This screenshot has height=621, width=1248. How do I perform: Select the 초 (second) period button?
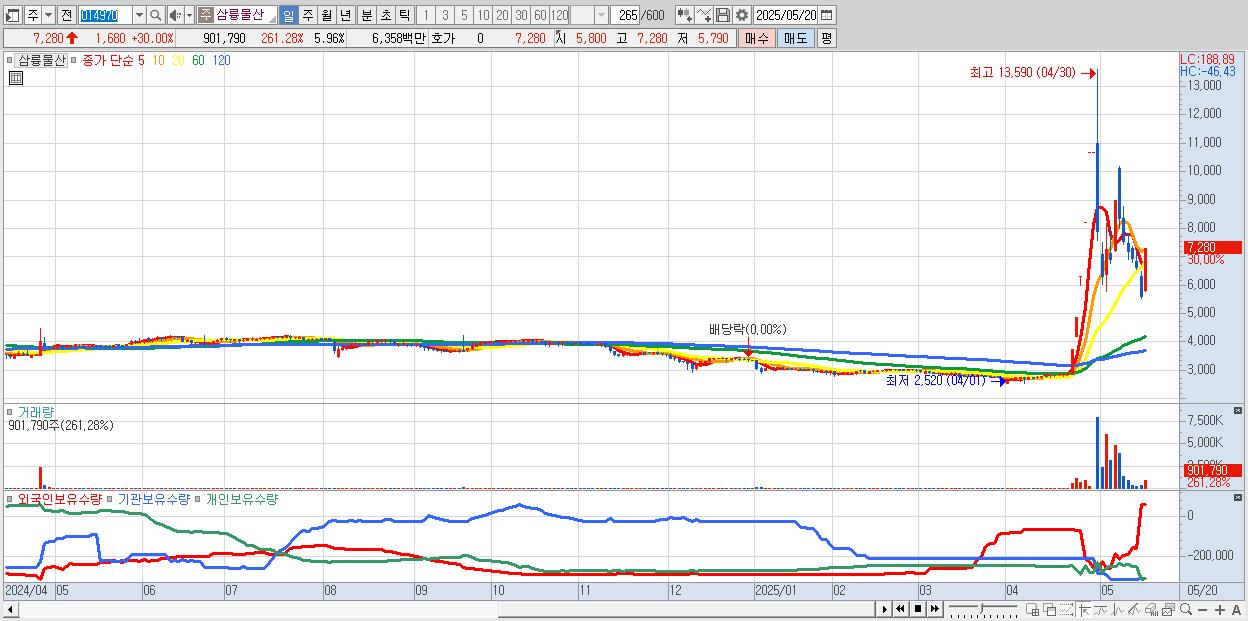[x=385, y=15]
